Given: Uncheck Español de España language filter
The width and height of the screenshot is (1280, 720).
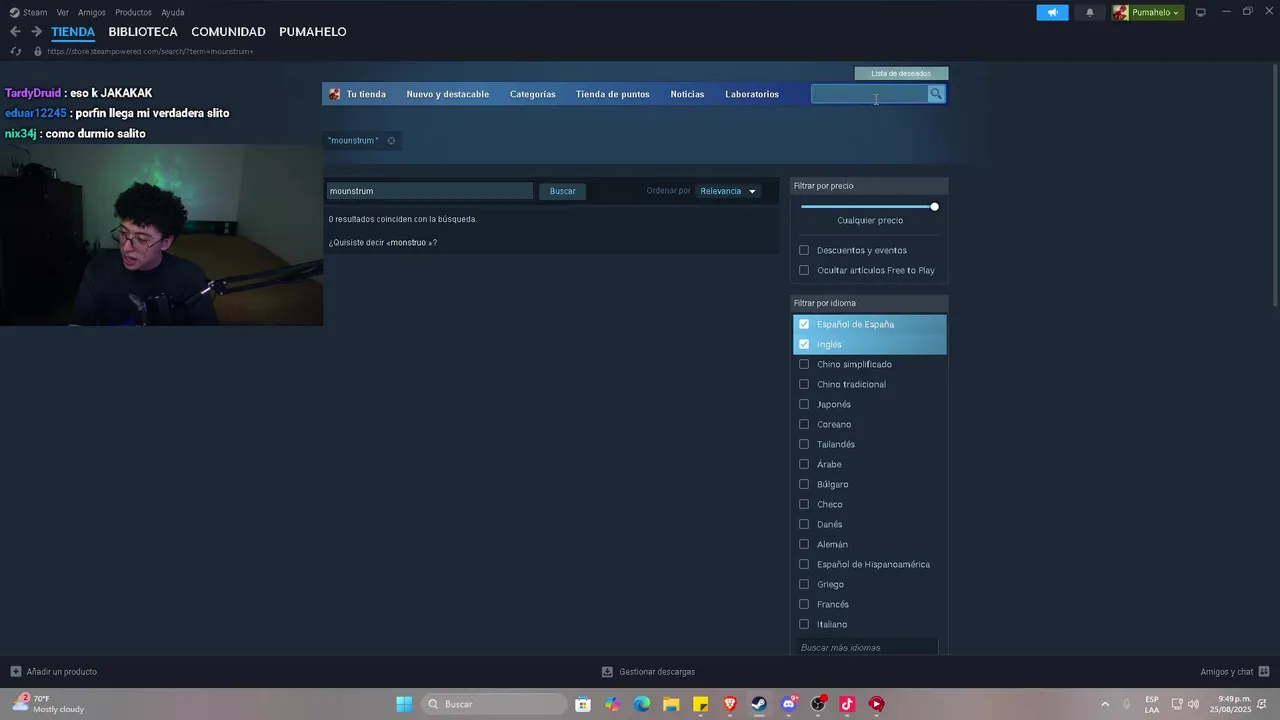Looking at the screenshot, I should point(804,324).
